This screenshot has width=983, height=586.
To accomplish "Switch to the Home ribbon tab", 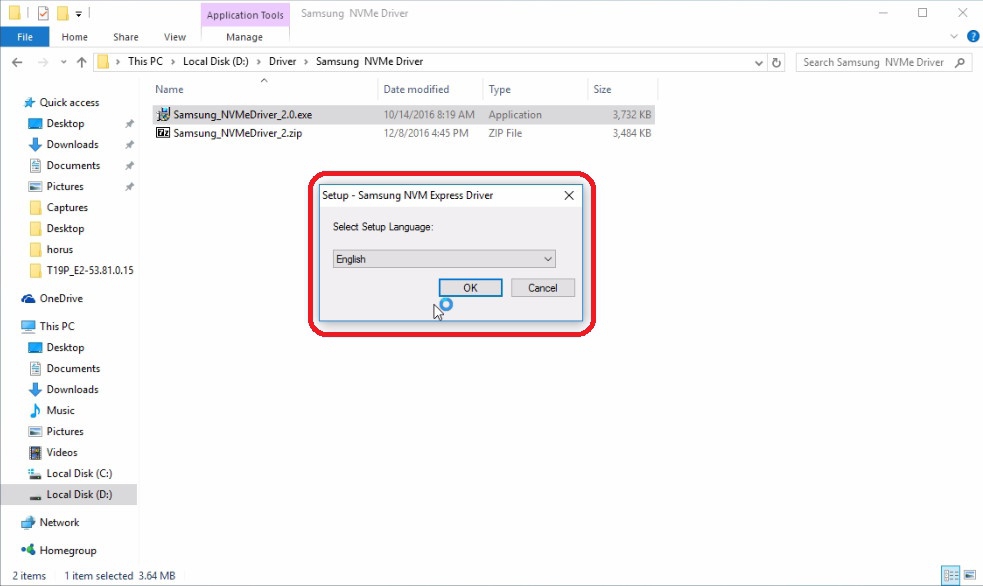I will [75, 37].
